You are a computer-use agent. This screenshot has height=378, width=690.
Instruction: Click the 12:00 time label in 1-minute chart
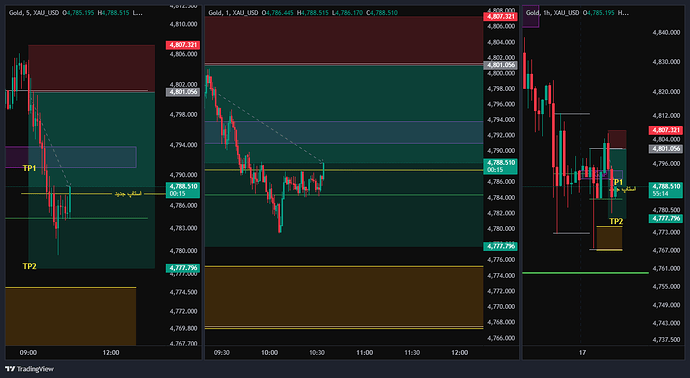pos(460,352)
